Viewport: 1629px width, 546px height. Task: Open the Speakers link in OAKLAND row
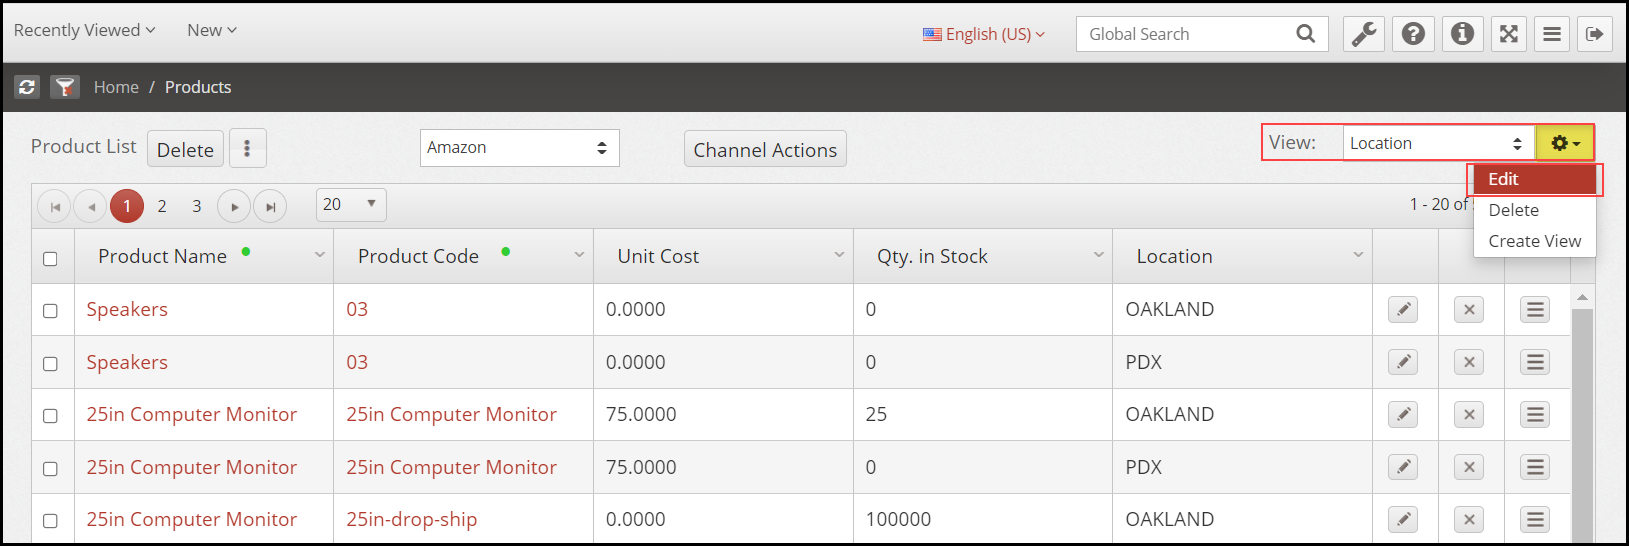[127, 310]
